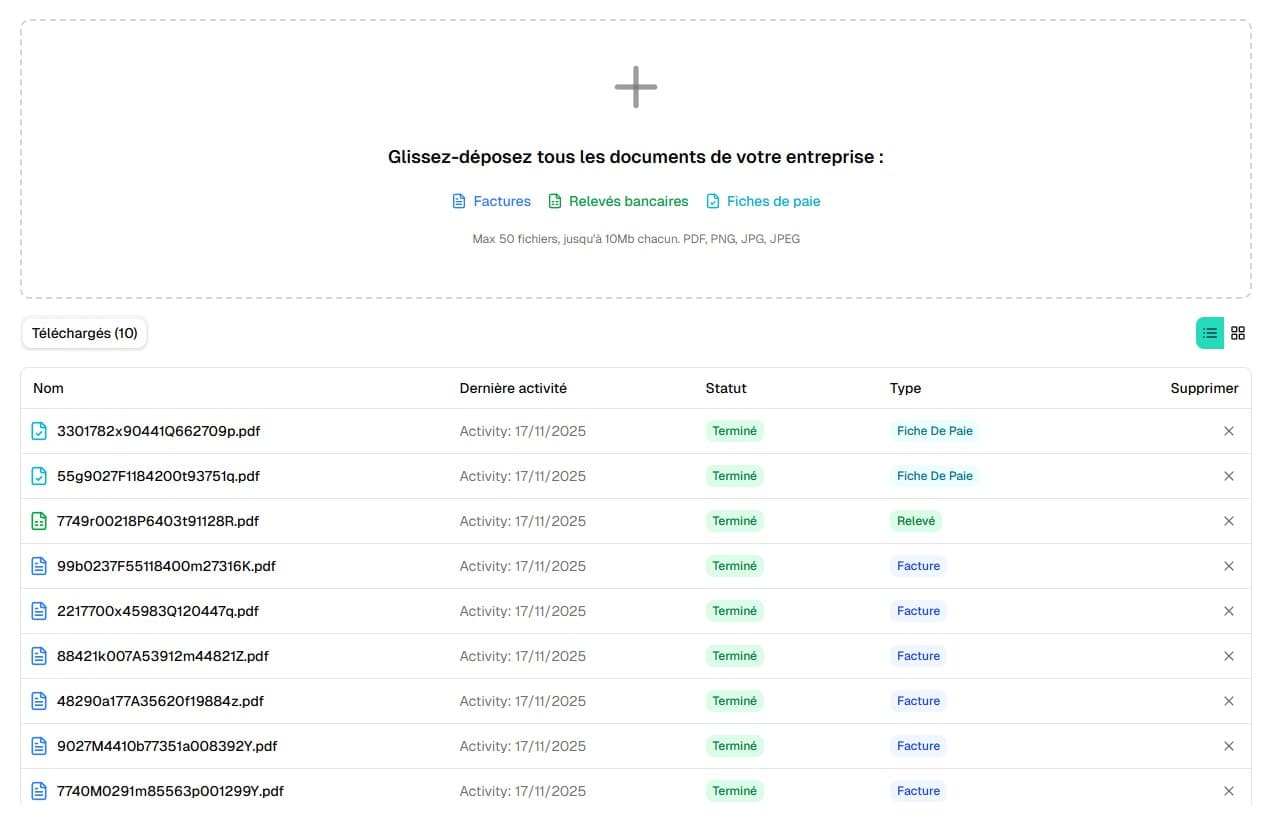
Task: Open the Factures link
Action: [502, 201]
